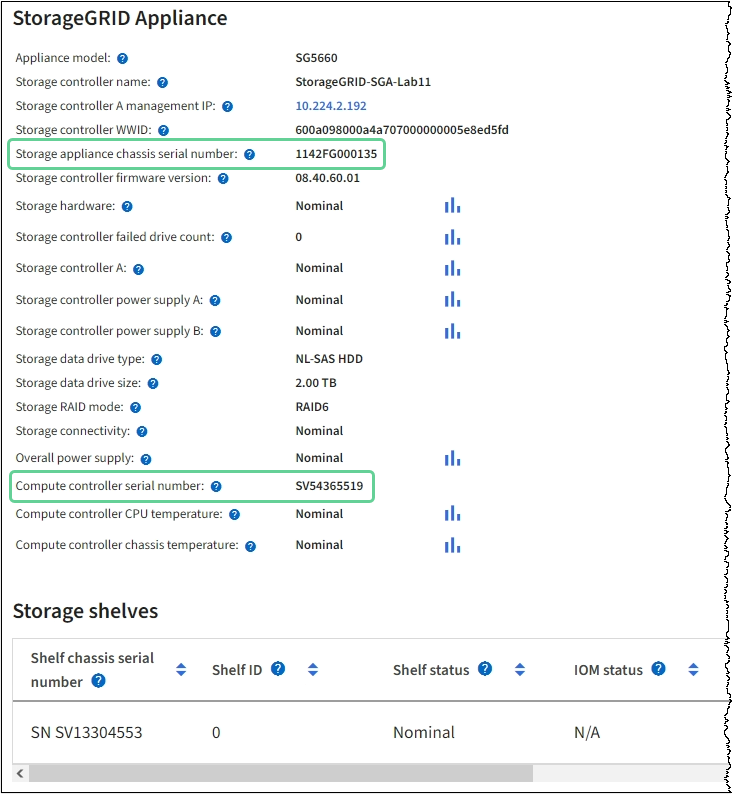This screenshot has width=733, height=795.
Task: Show chart for Storage controller A
Action: pyautogui.click(x=452, y=268)
